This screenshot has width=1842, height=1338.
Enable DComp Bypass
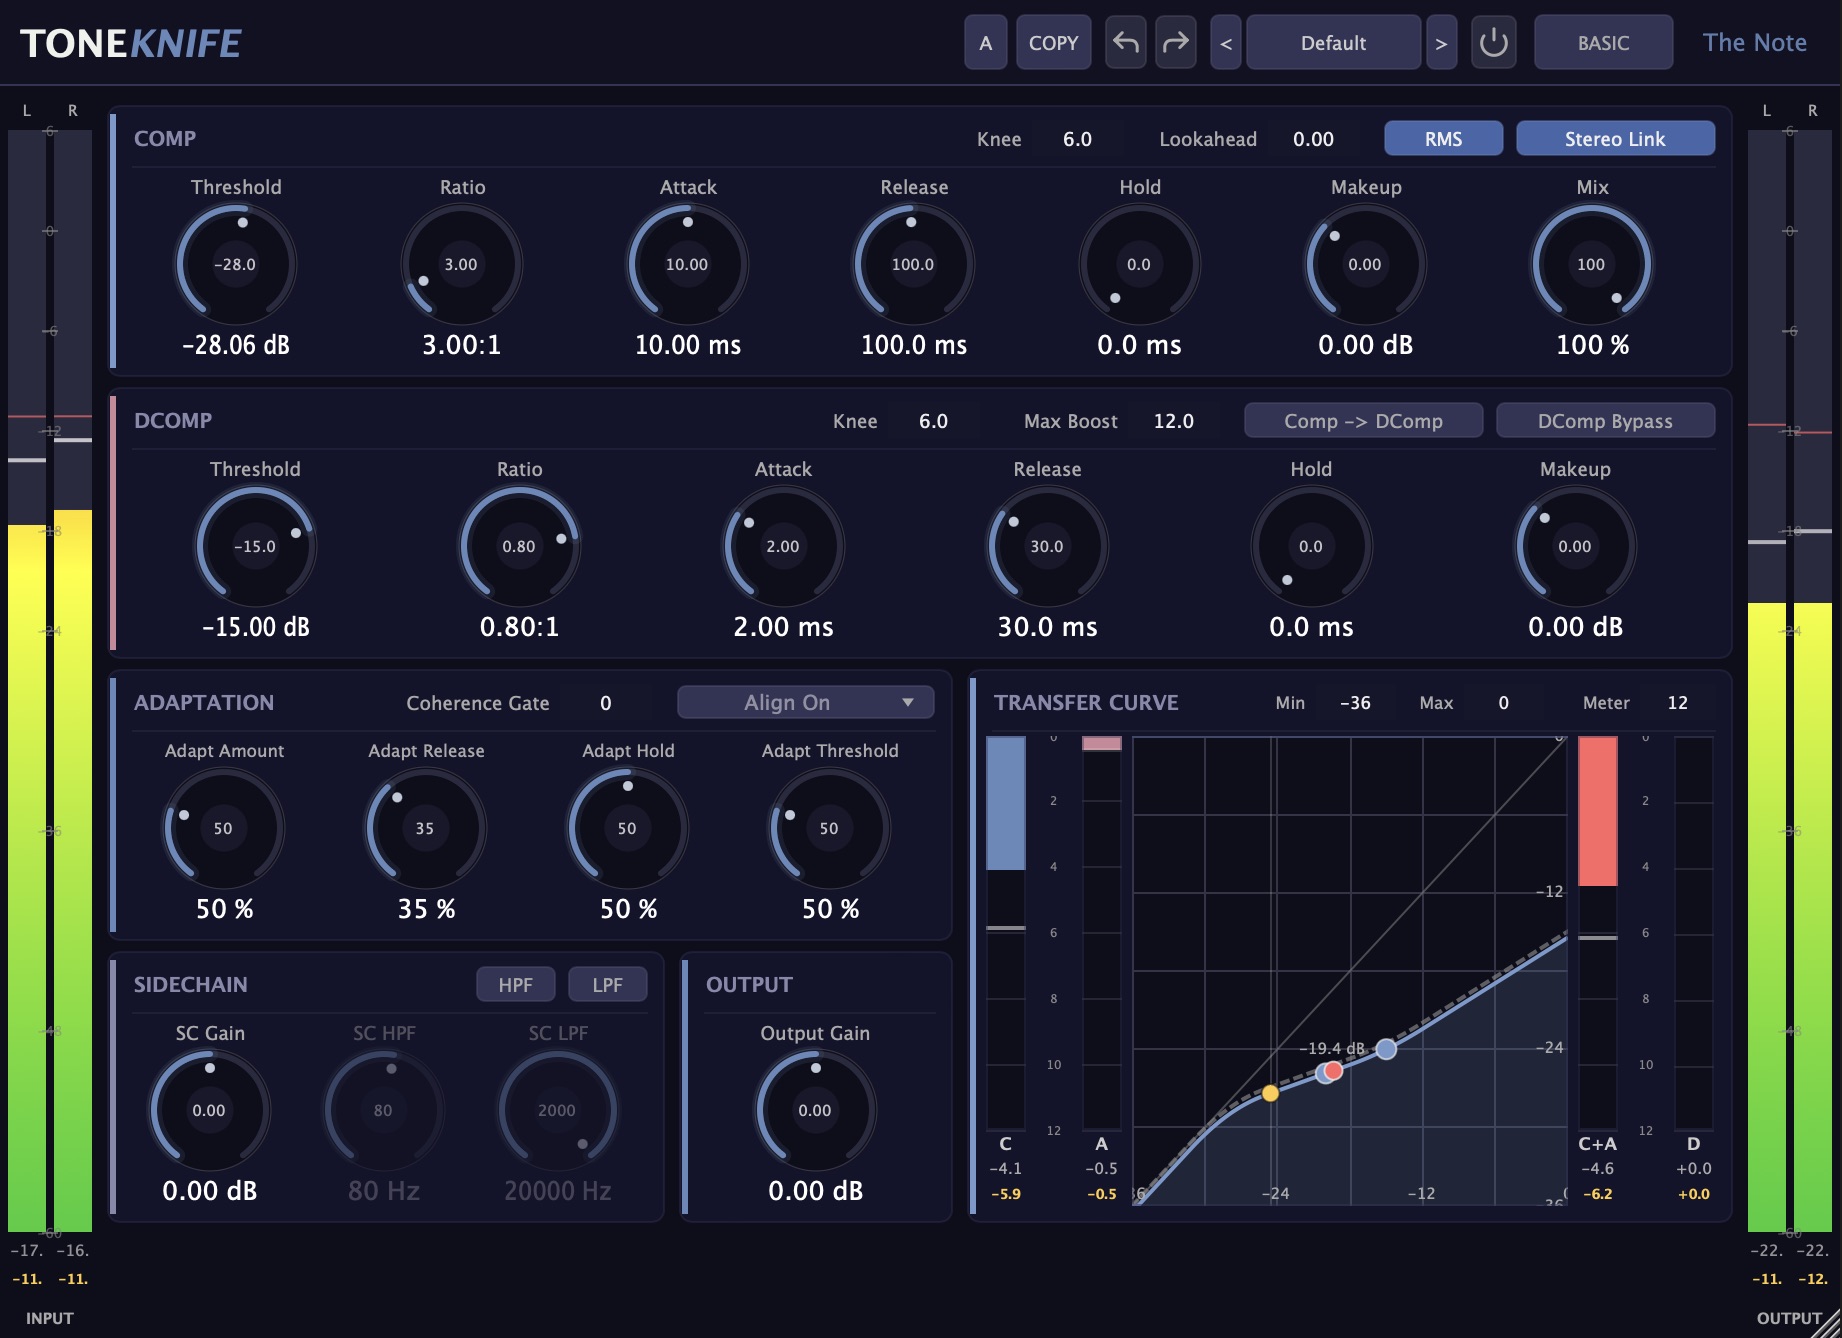(1605, 420)
